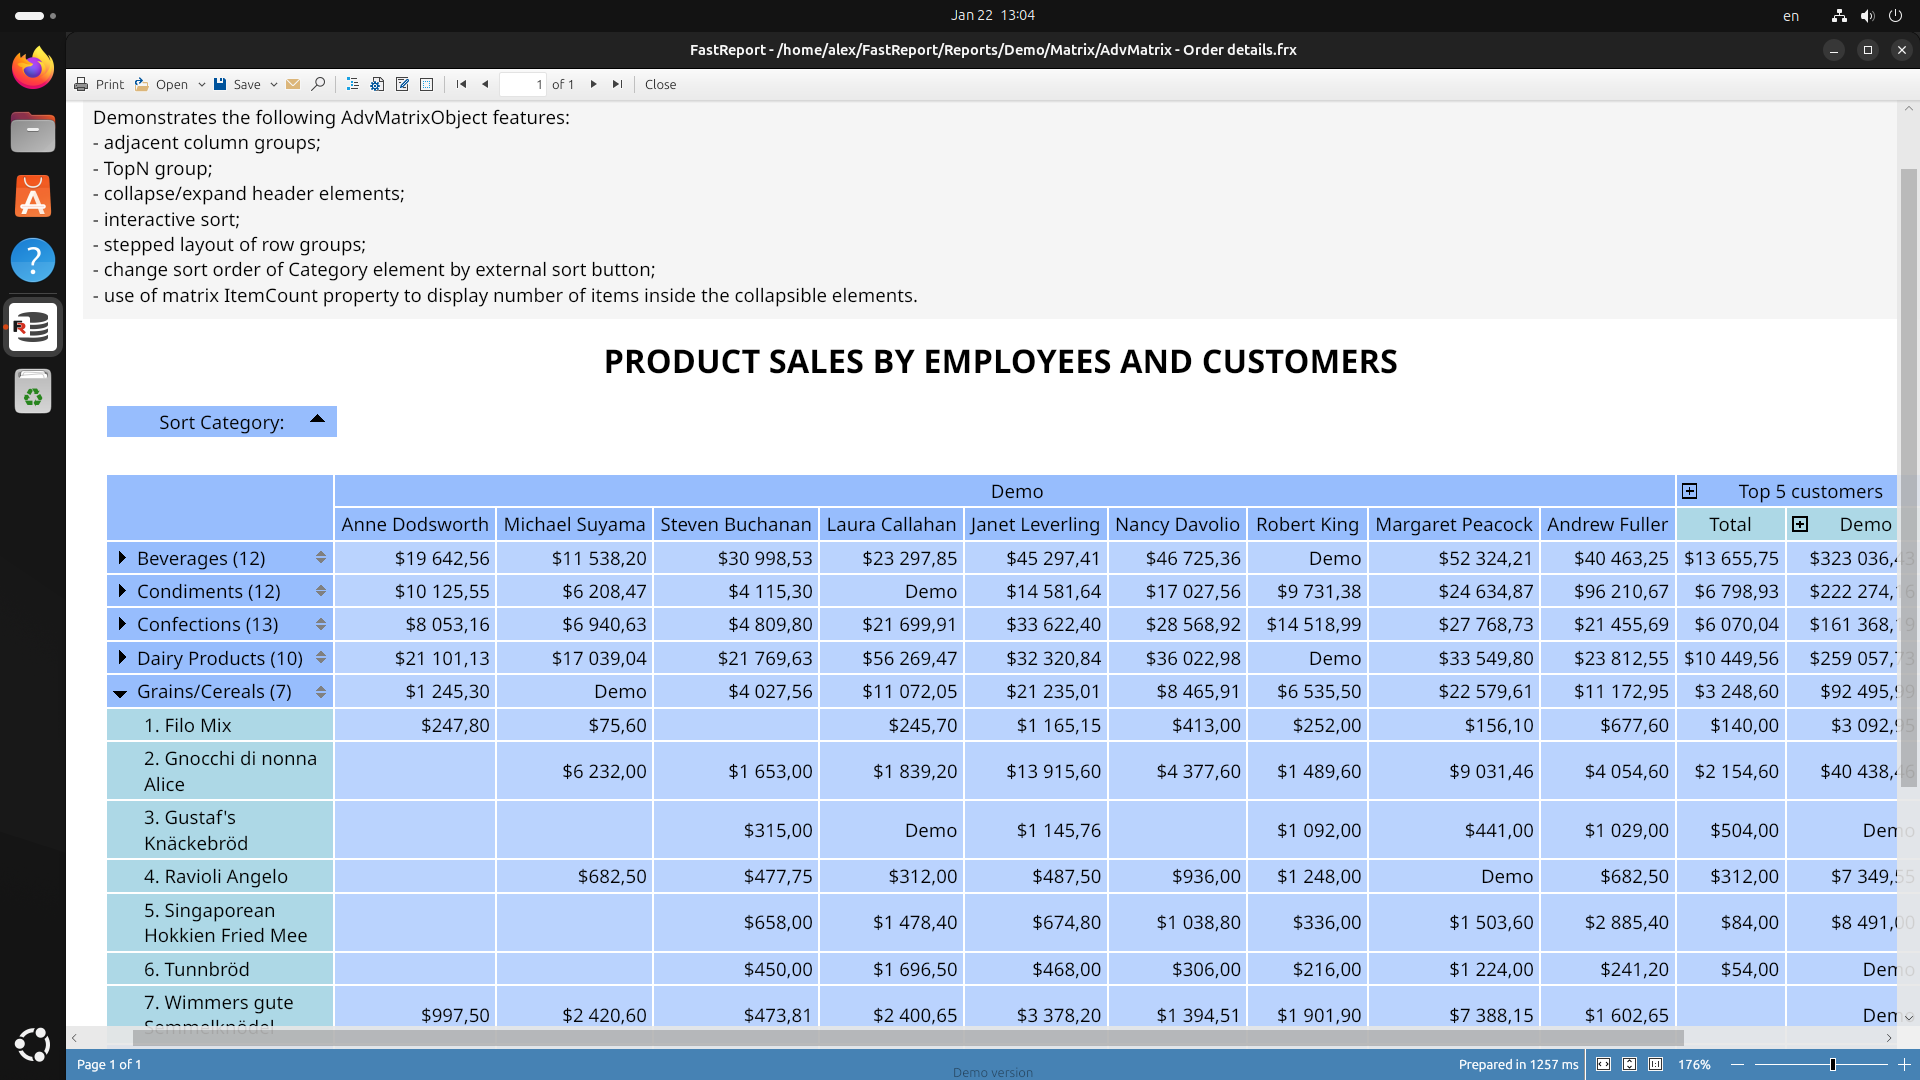Toggle Sort Category order arrow
1920x1080 pixels.
coord(317,420)
